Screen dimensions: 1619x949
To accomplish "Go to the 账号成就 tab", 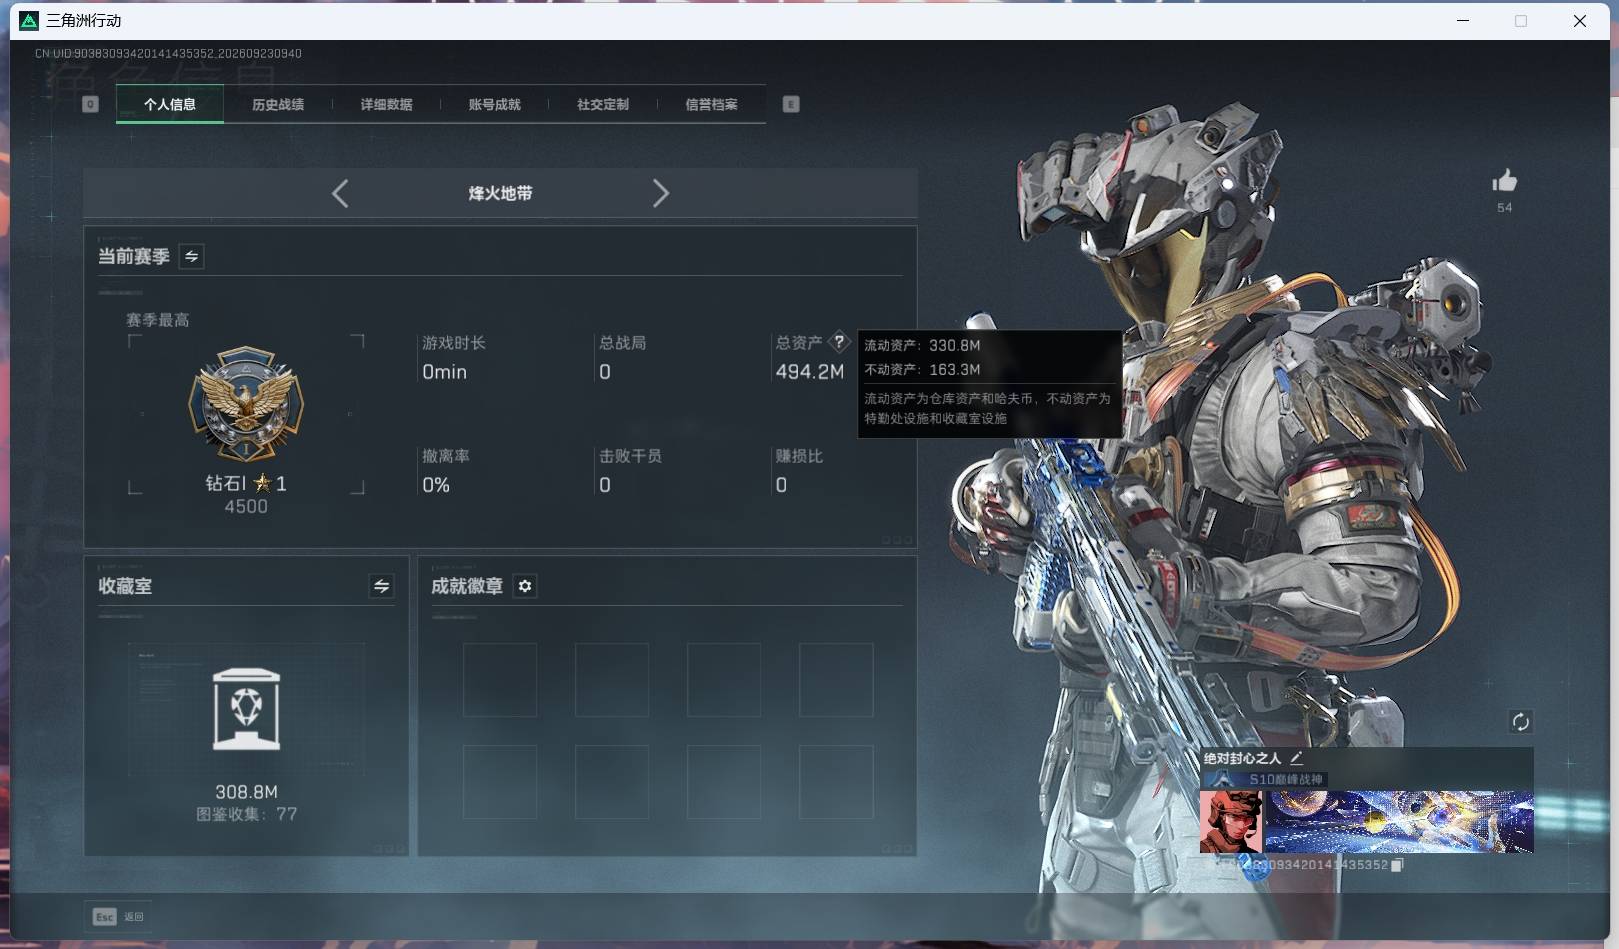I will [x=494, y=104].
